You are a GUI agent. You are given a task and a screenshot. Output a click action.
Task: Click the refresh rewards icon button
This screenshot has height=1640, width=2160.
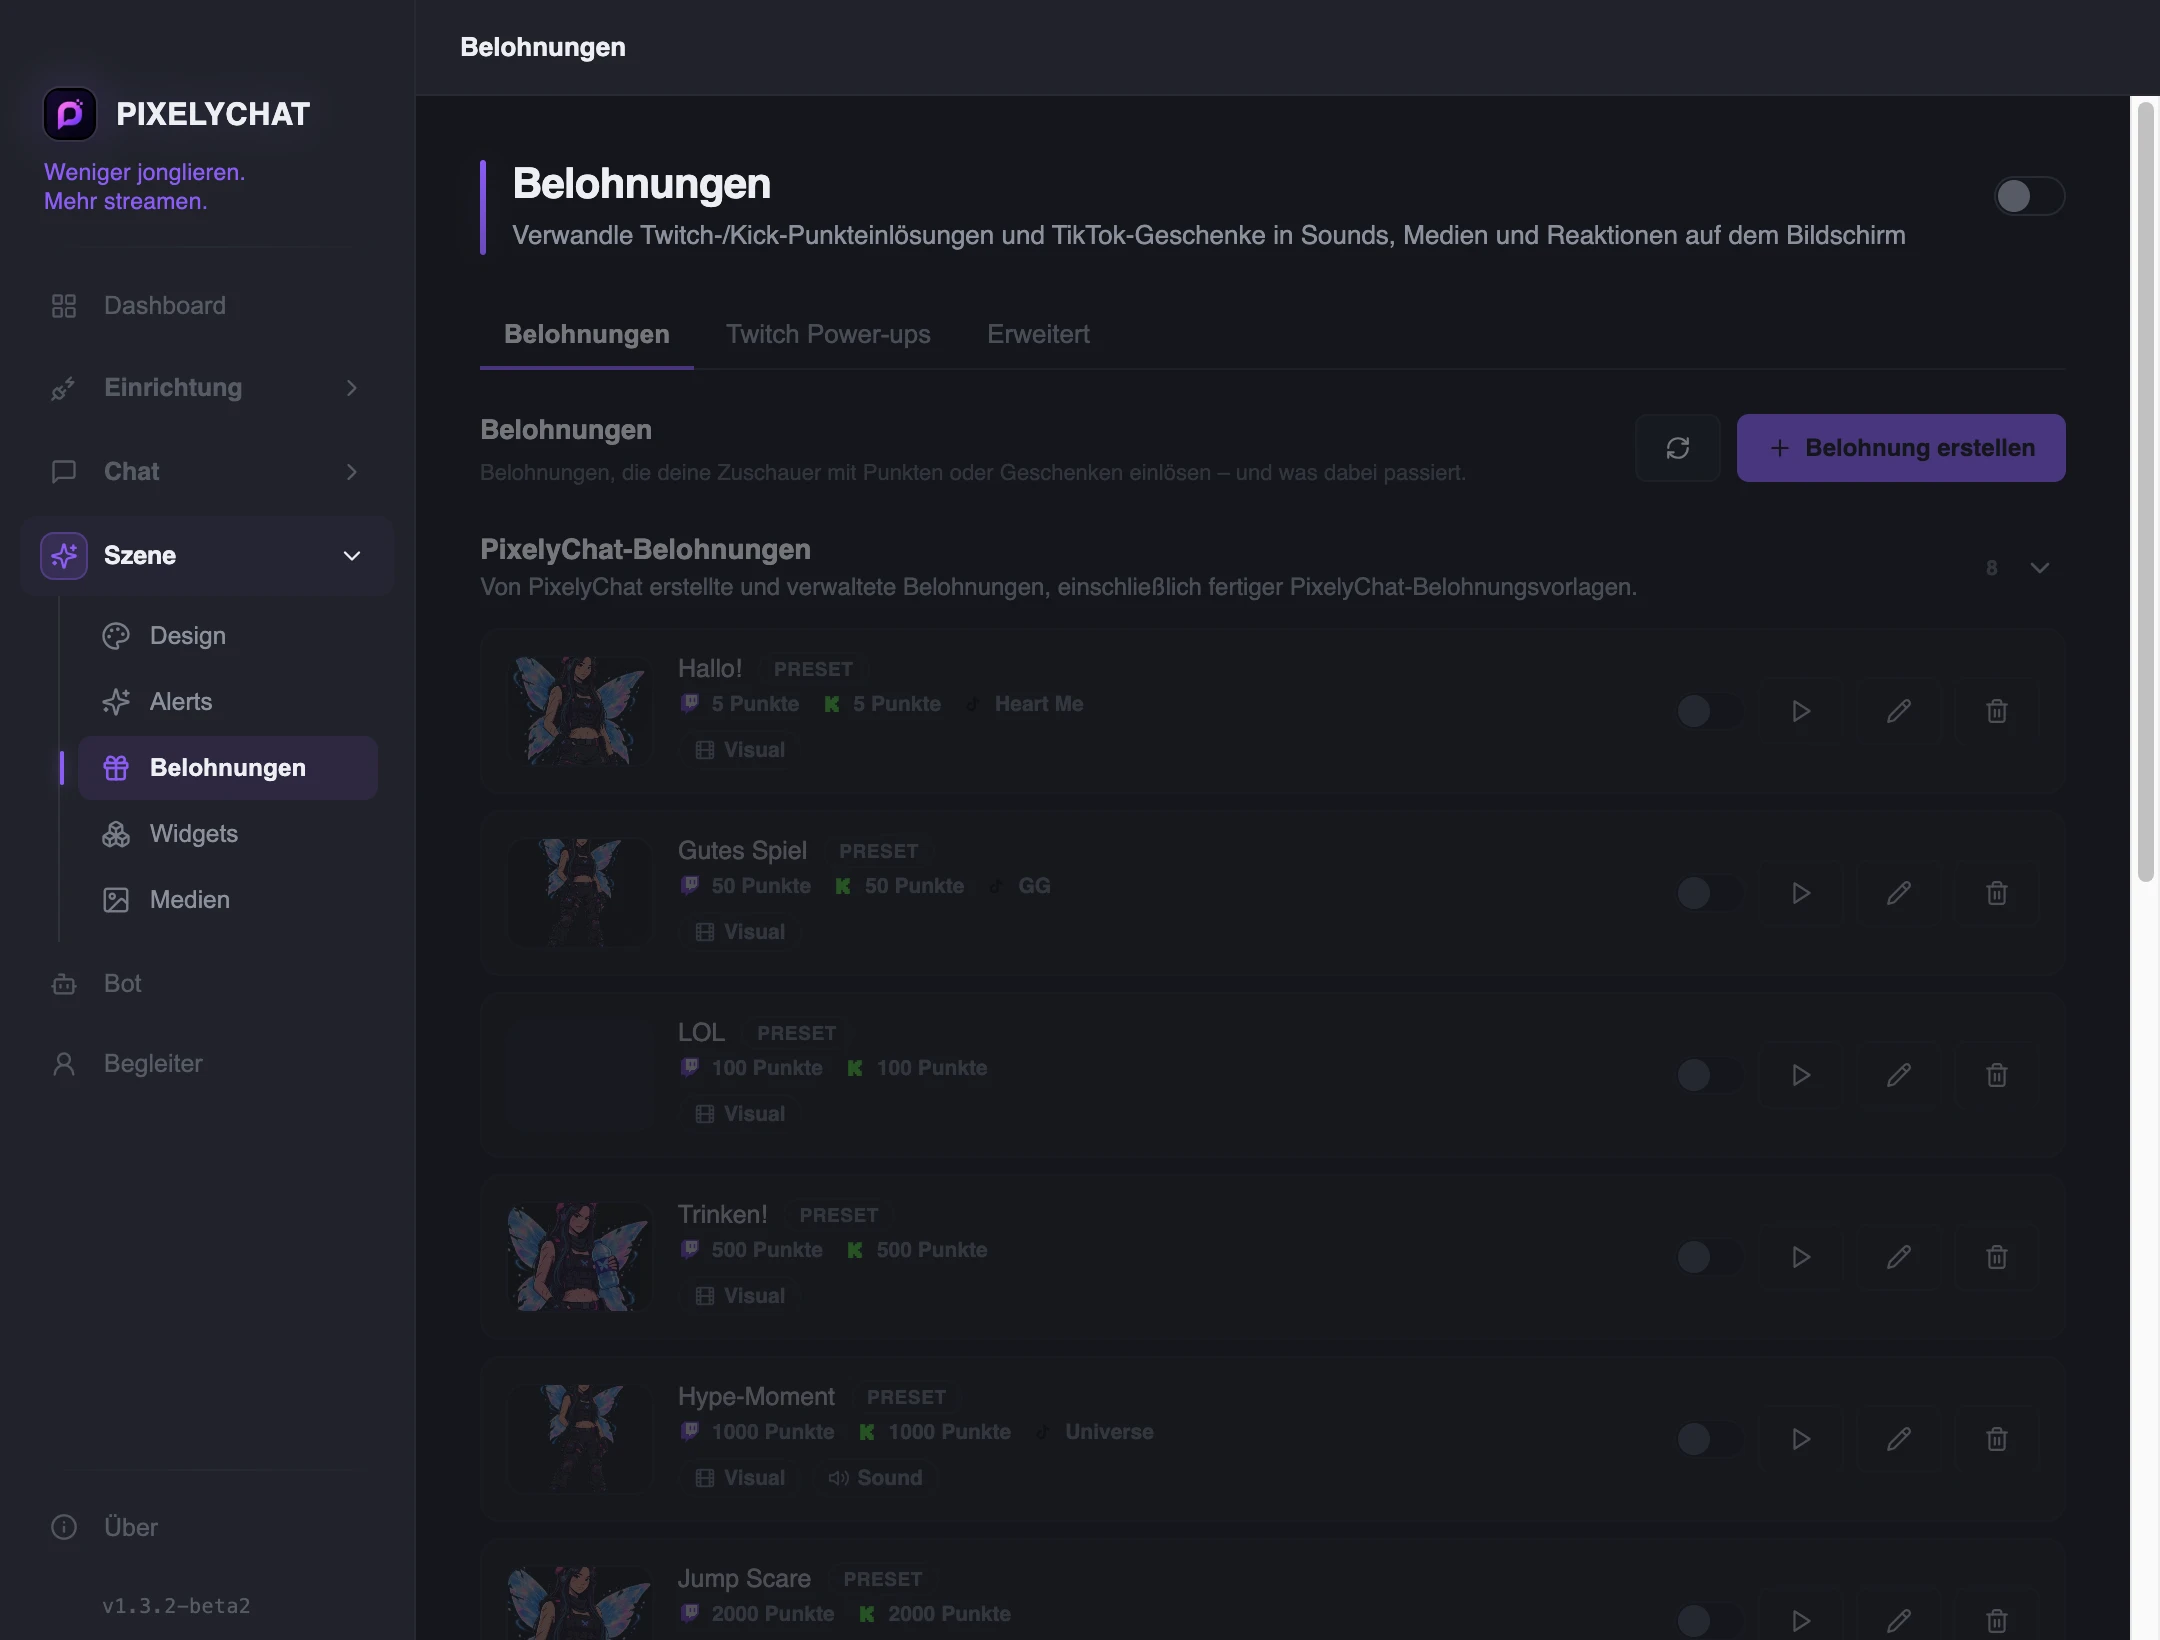[x=1677, y=448]
